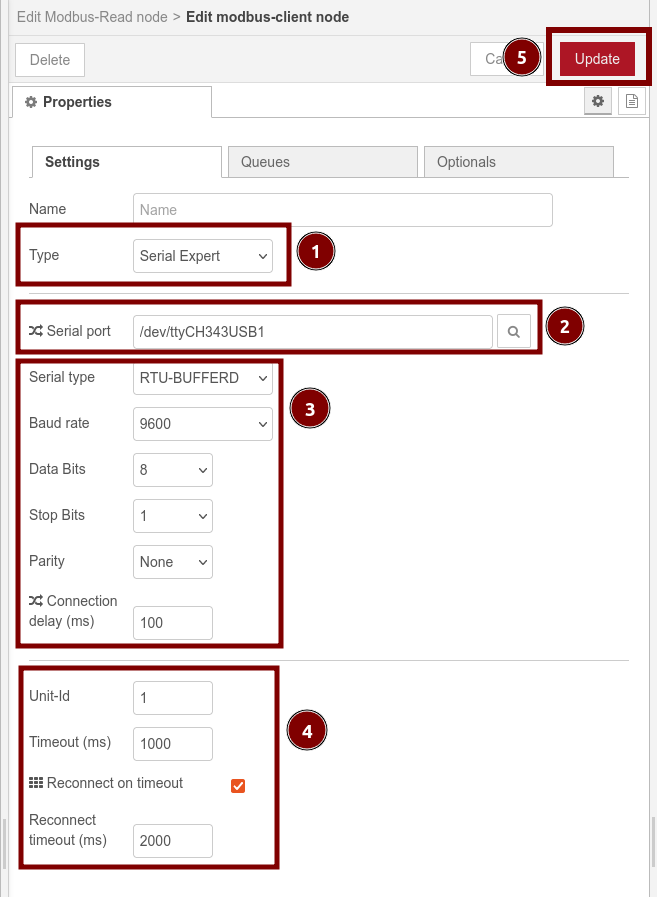
Task: Click the Timeout (ms) field
Action: coord(173,744)
